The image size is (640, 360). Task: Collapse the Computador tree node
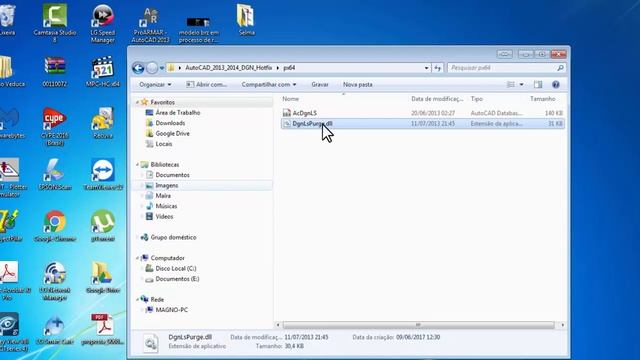coord(138,258)
